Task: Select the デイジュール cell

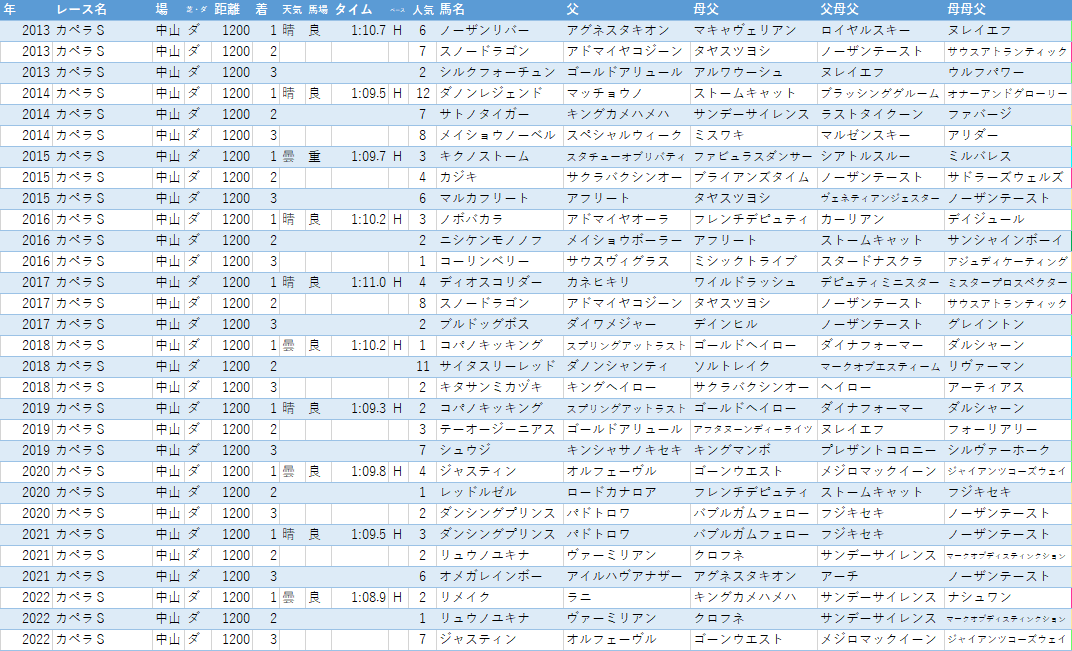Action: click(986, 220)
